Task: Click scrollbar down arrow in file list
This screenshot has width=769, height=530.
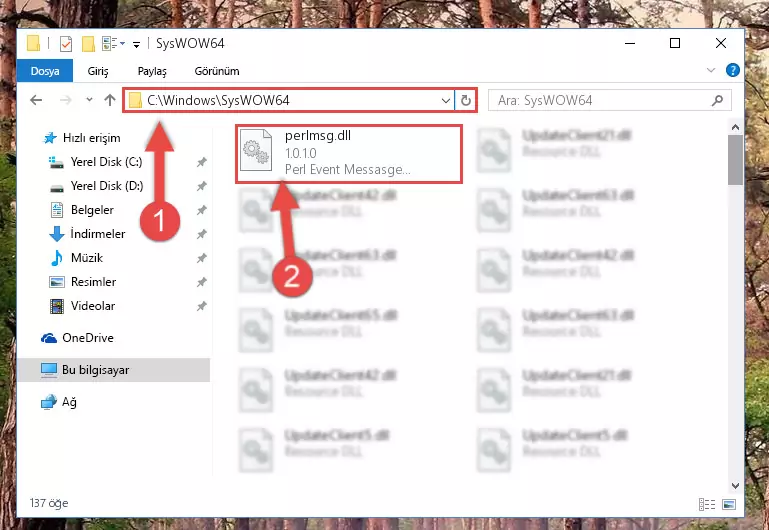Action: 735,485
